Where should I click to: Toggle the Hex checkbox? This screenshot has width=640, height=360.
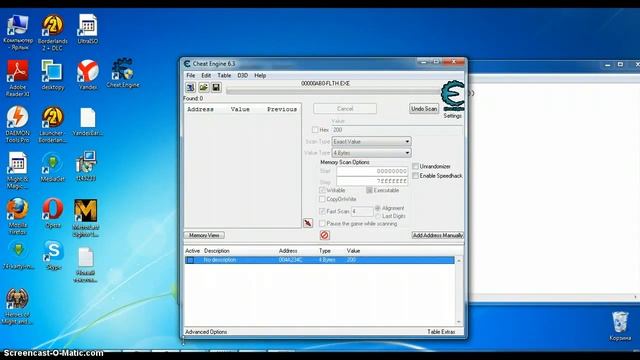click(315, 130)
